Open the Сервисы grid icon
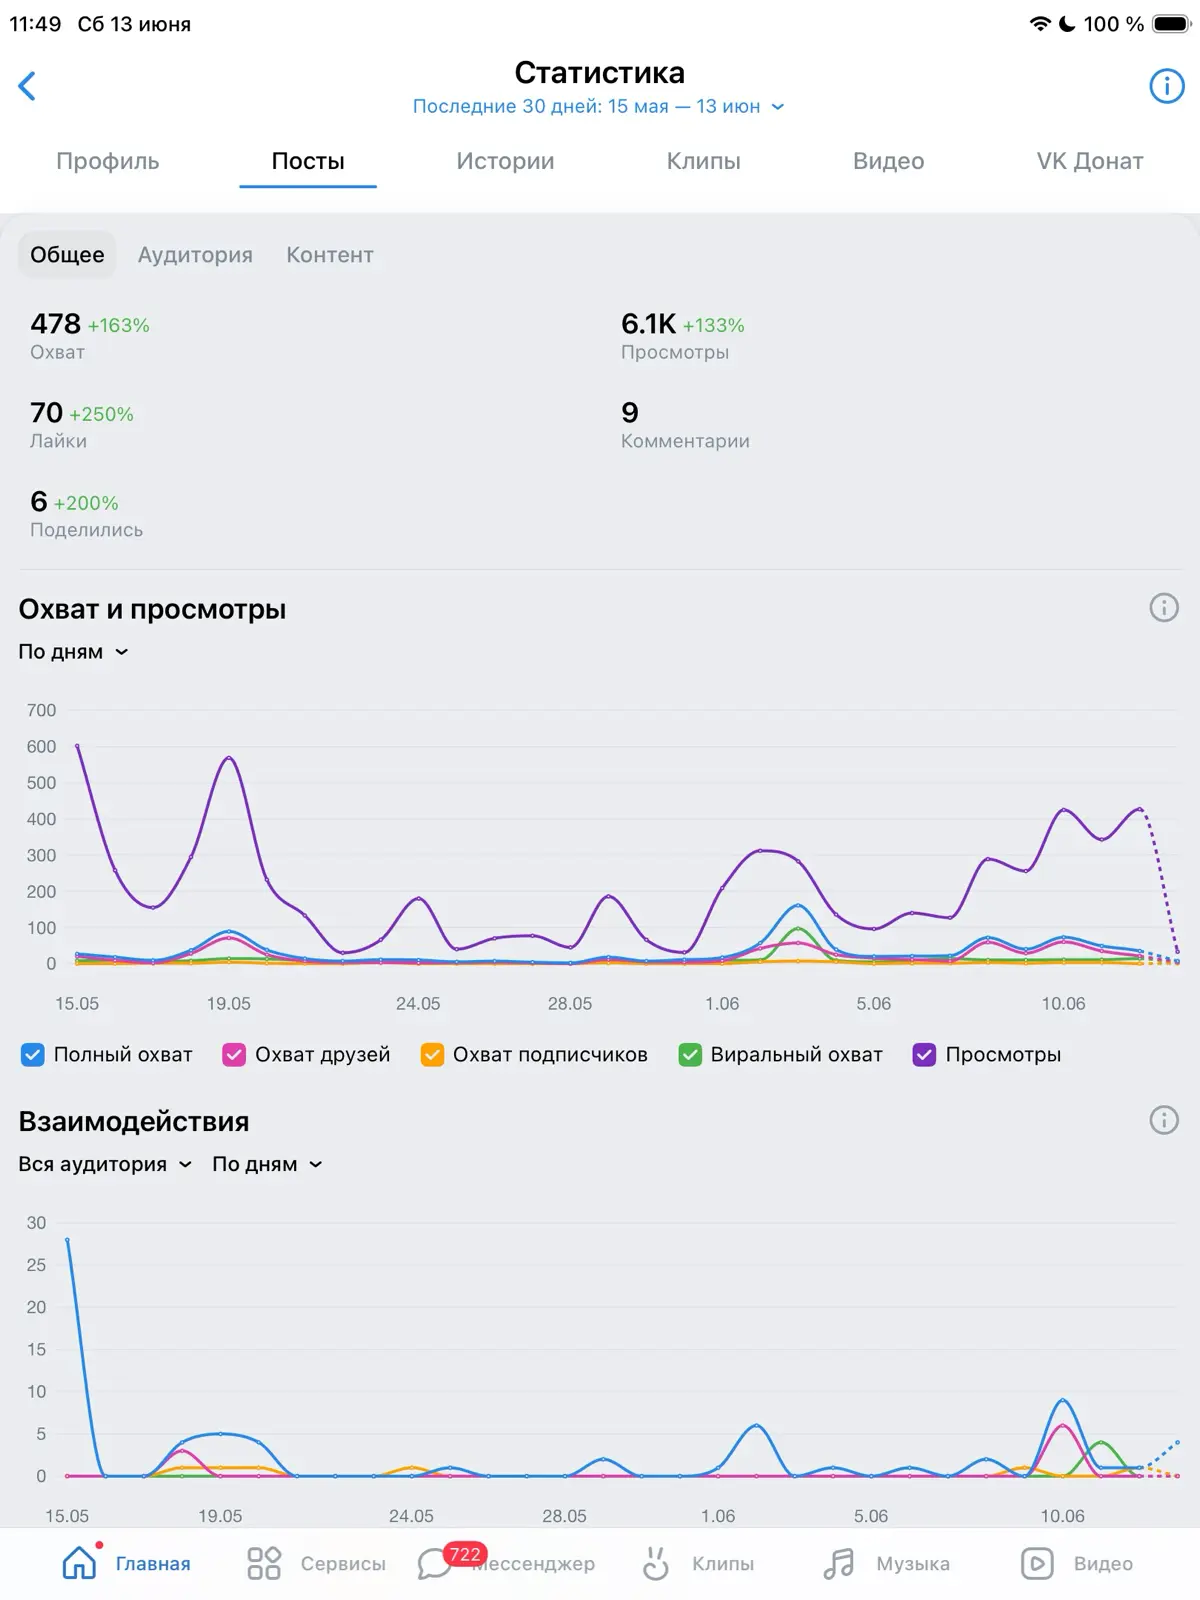 (264, 1563)
